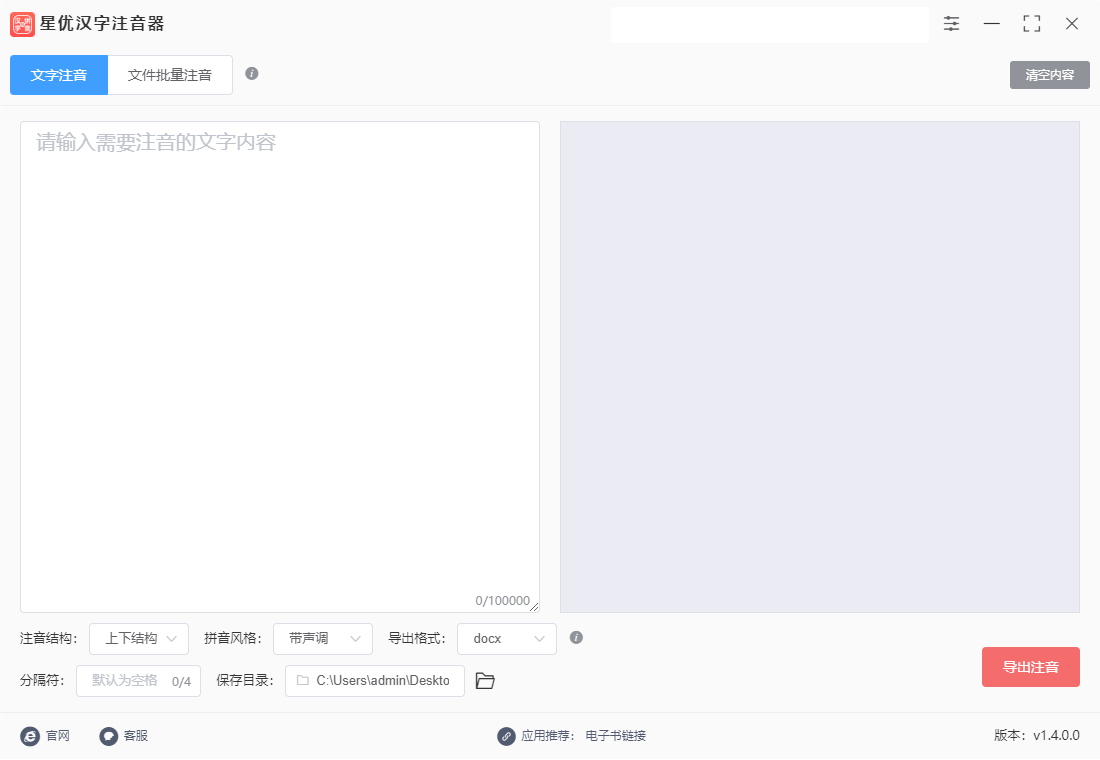The image size is (1100, 760).
Task: Click the 清空内容 button
Action: [1049, 75]
